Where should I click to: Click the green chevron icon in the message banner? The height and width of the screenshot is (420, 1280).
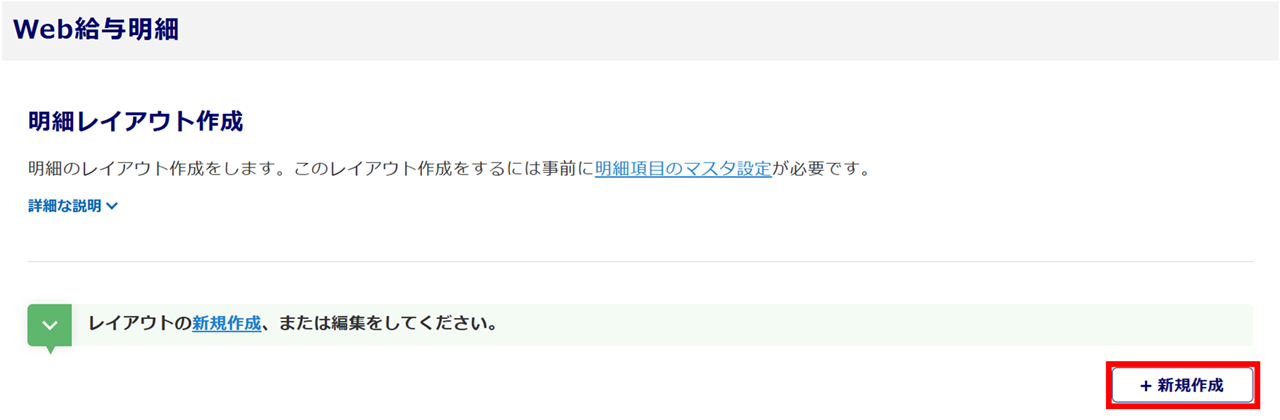click(49, 325)
